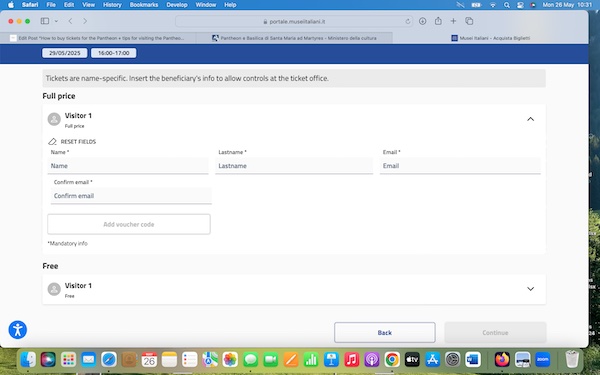600x375 pixels.
Task: Click the portale.museiitaliani.it address bar
Action: click(294, 21)
